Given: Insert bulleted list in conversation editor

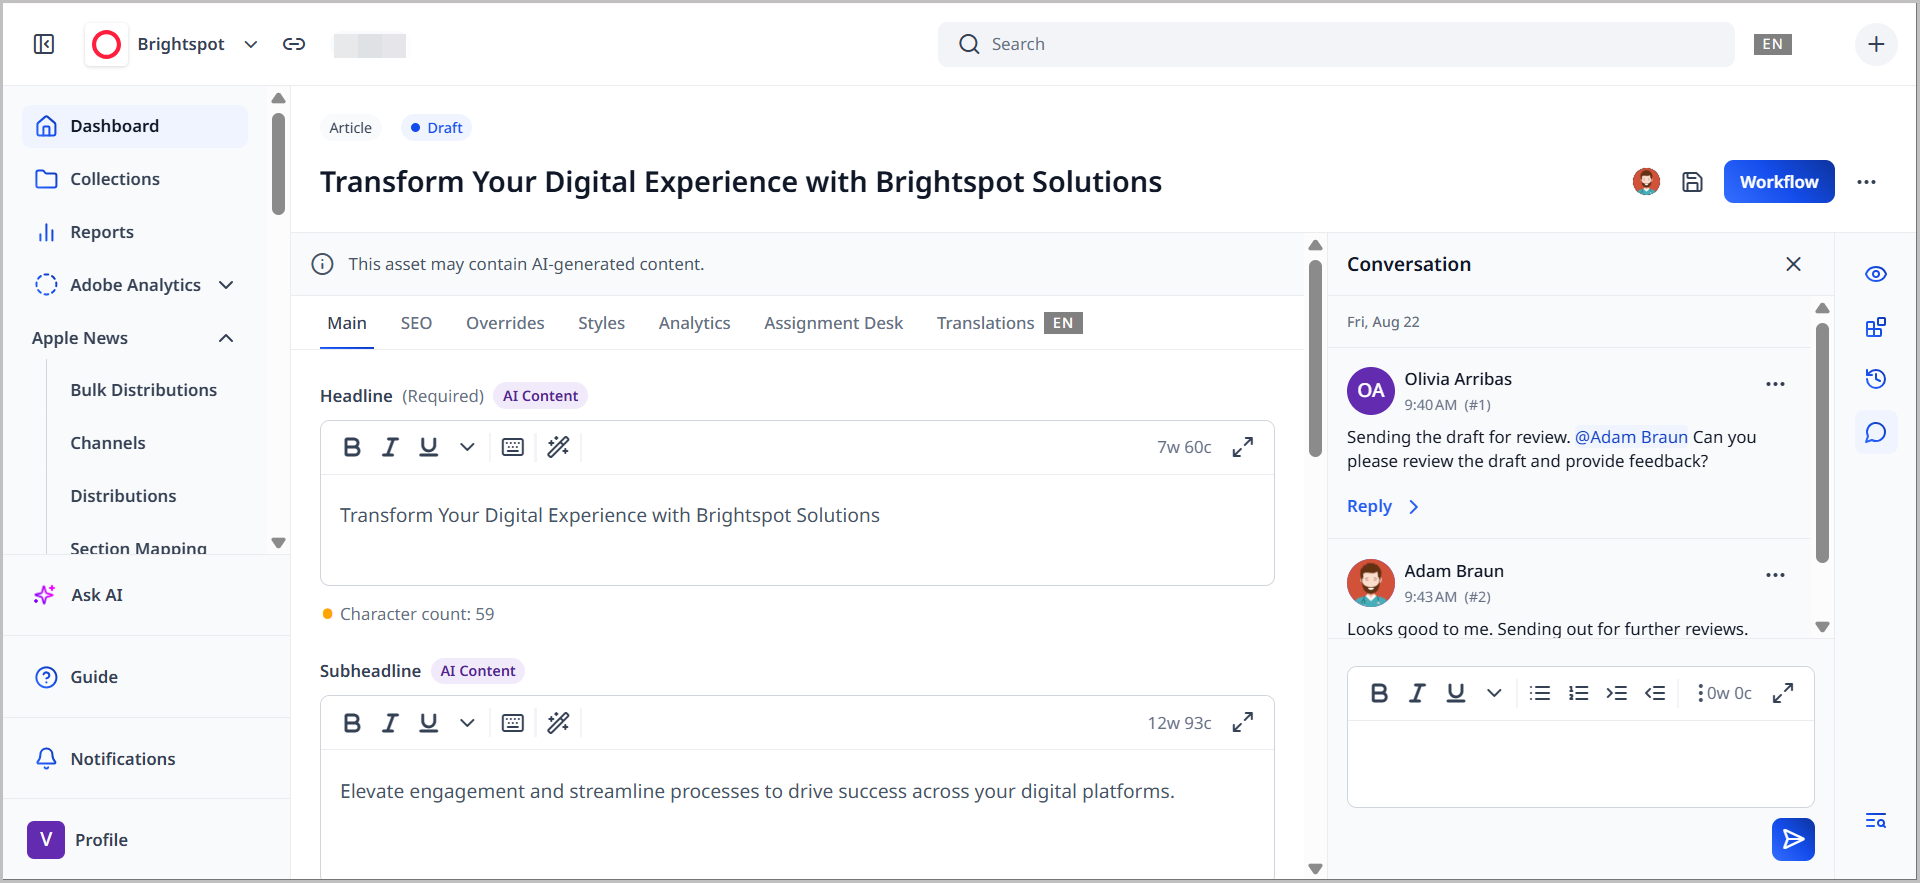Looking at the screenshot, I should tap(1540, 693).
